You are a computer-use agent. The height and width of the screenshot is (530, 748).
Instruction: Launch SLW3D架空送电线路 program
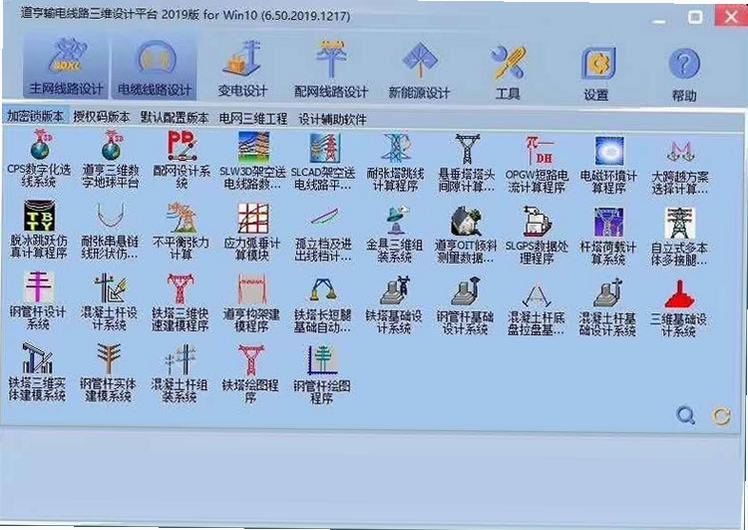(253, 162)
